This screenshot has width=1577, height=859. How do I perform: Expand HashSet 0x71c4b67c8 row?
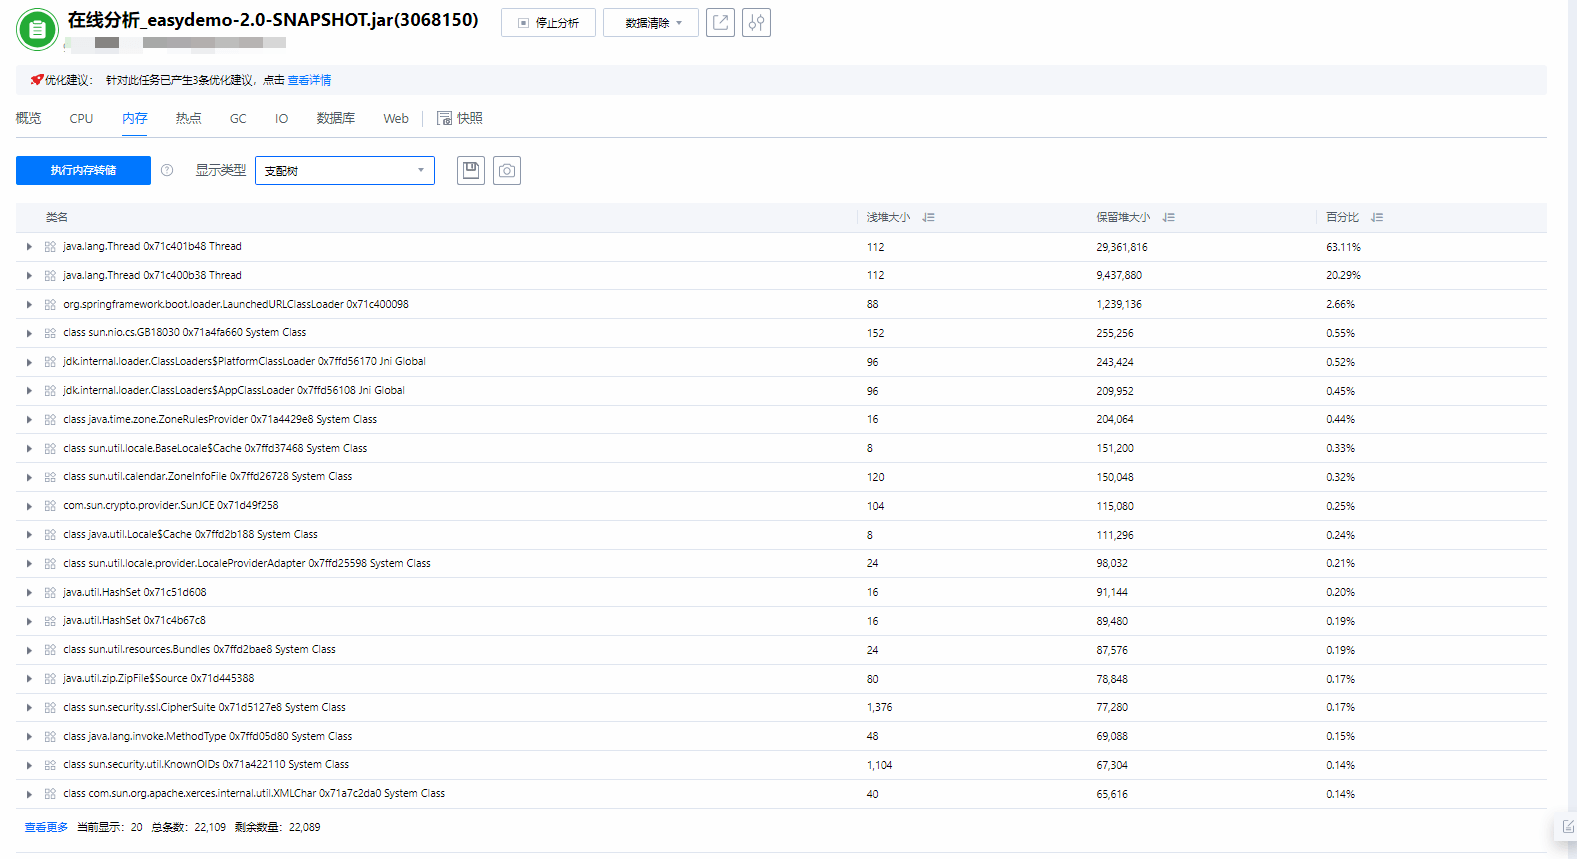pyautogui.click(x=29, y=621)
